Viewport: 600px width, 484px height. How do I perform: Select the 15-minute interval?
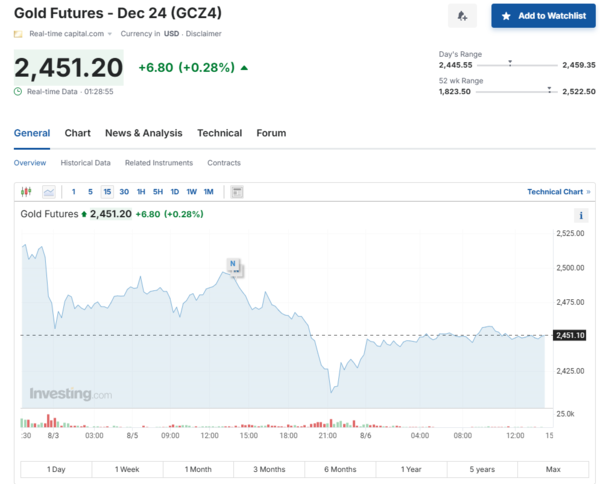click(x=107, y=192)
